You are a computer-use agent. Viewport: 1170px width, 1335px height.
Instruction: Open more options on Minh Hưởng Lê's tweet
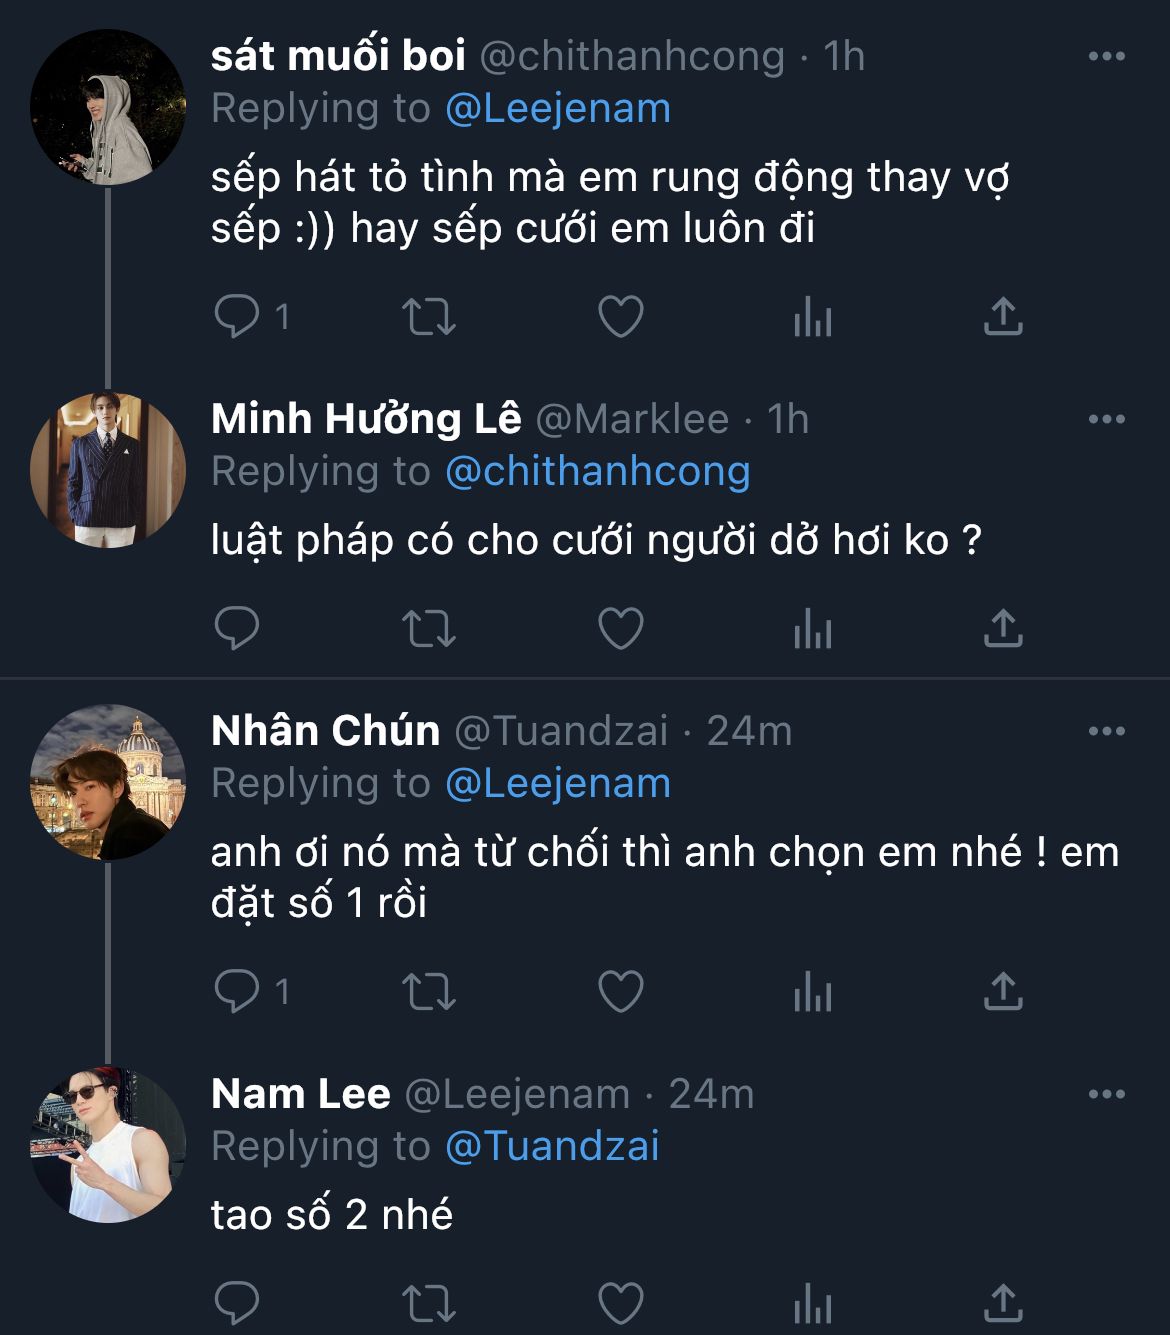tap(1106, 419)
